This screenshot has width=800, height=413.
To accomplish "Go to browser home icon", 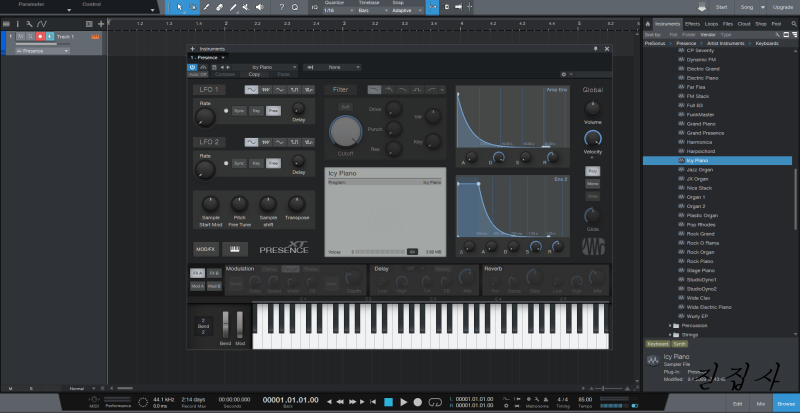I will pos(648,24).
